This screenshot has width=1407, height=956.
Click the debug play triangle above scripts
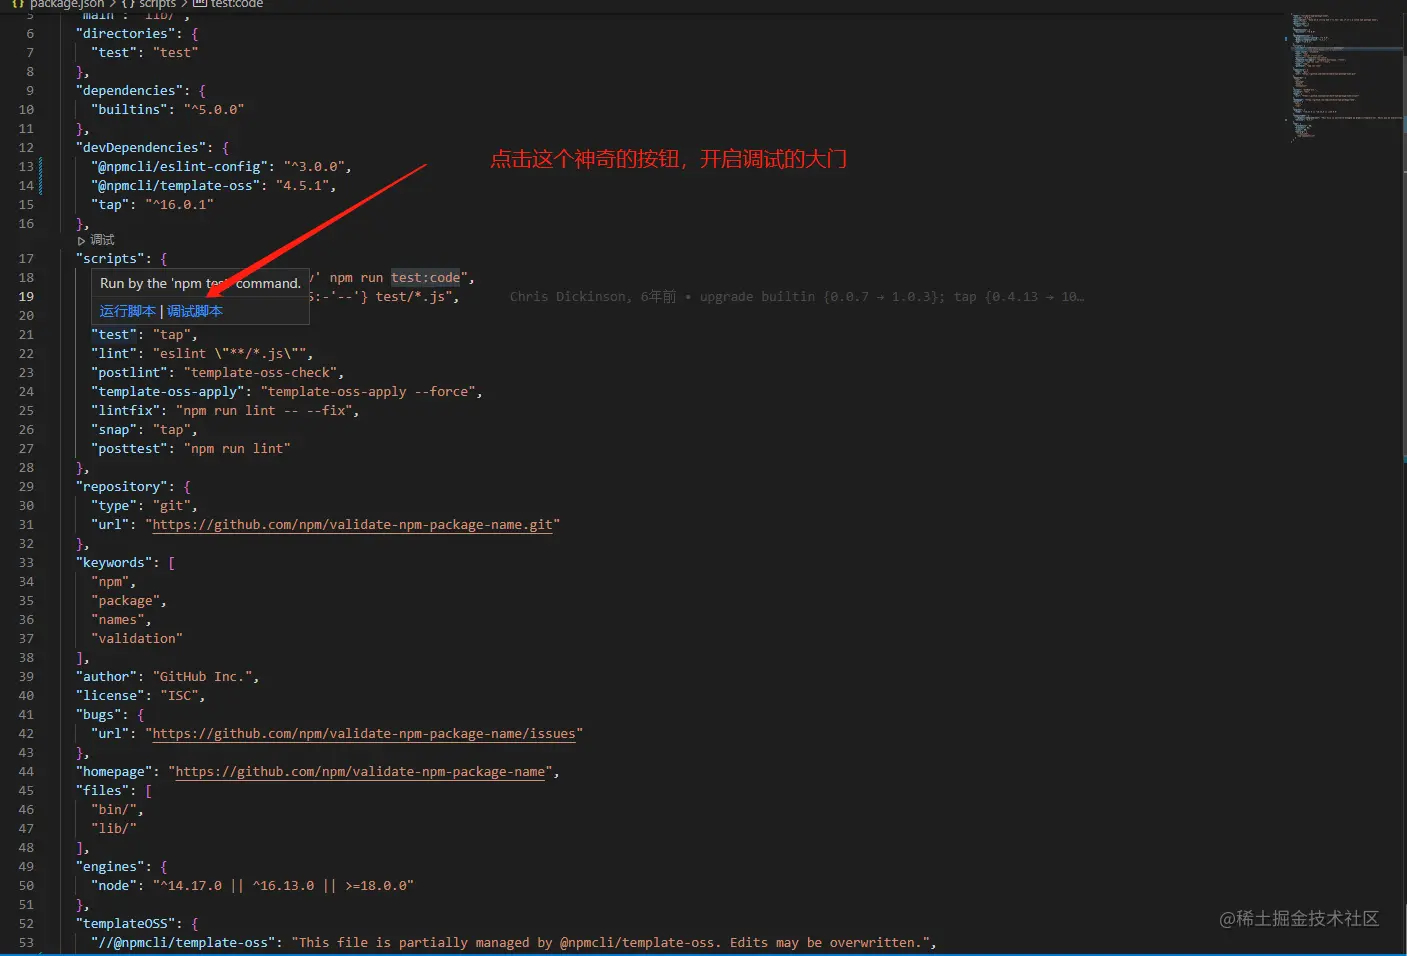81,241
